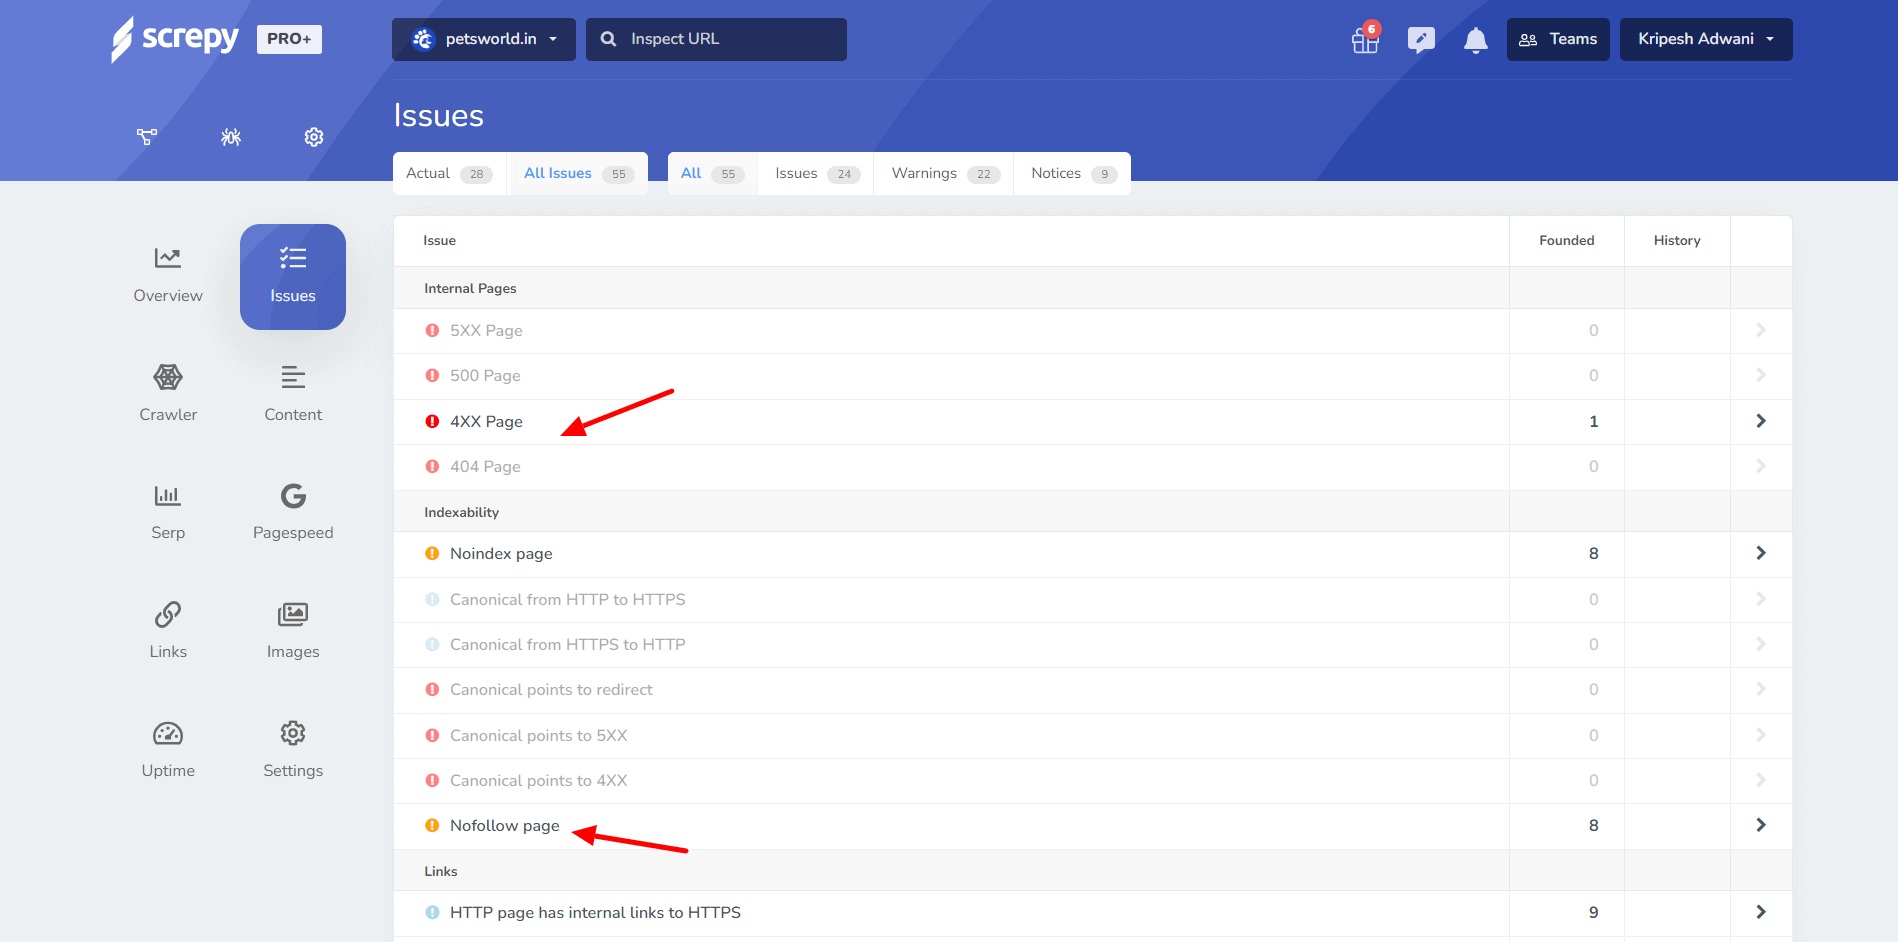This screenshot has width=1898, height=942.
Task: Open the Noindex page issue
Action: point(501,554)
